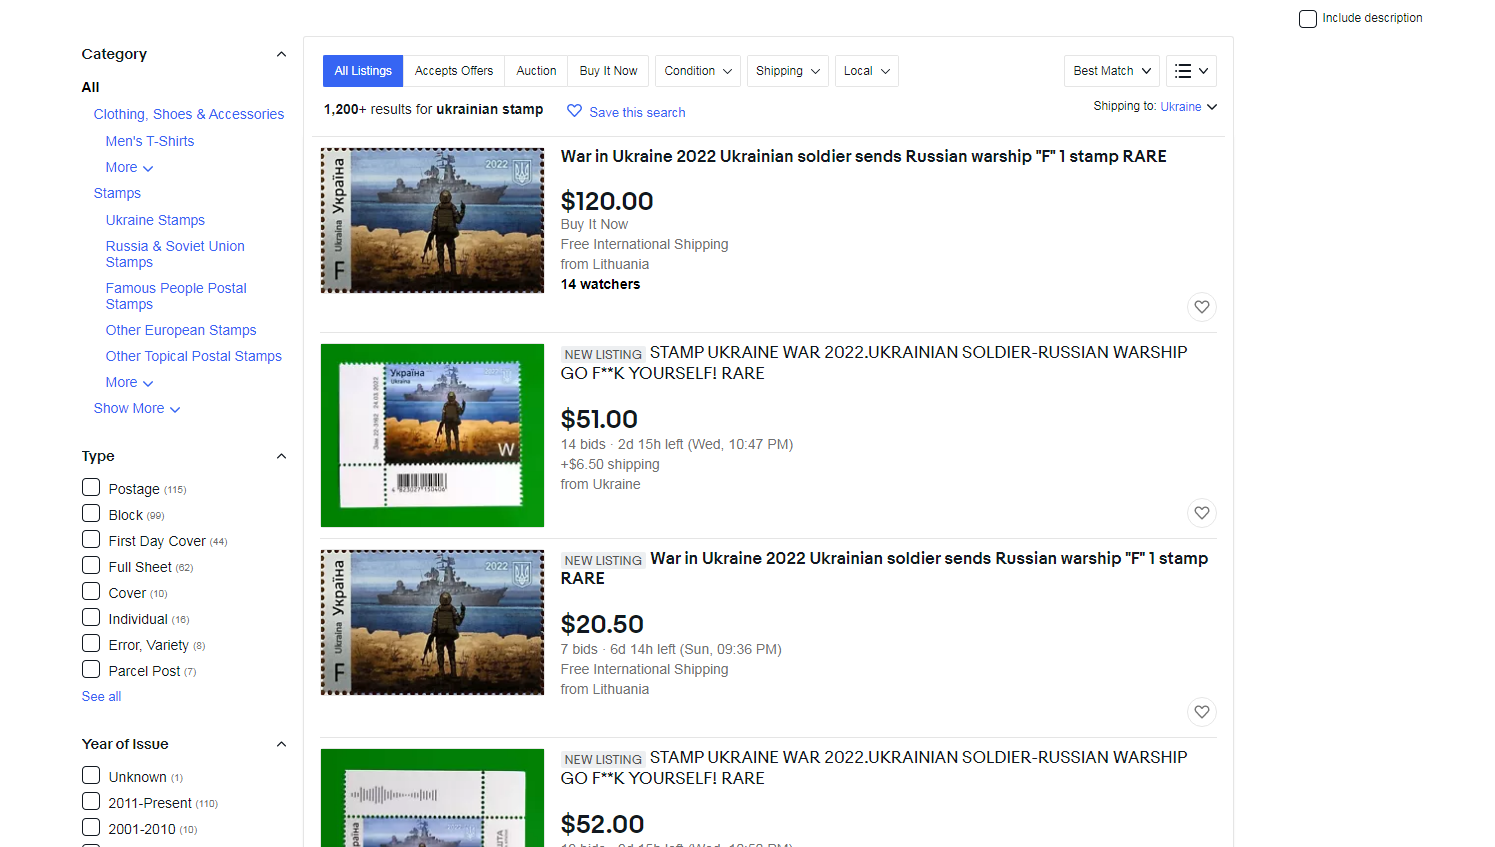Open the Shipping filter dropdown
Image resolution: width=1495 pixels, height=847 pixels.
coord(787,71)
